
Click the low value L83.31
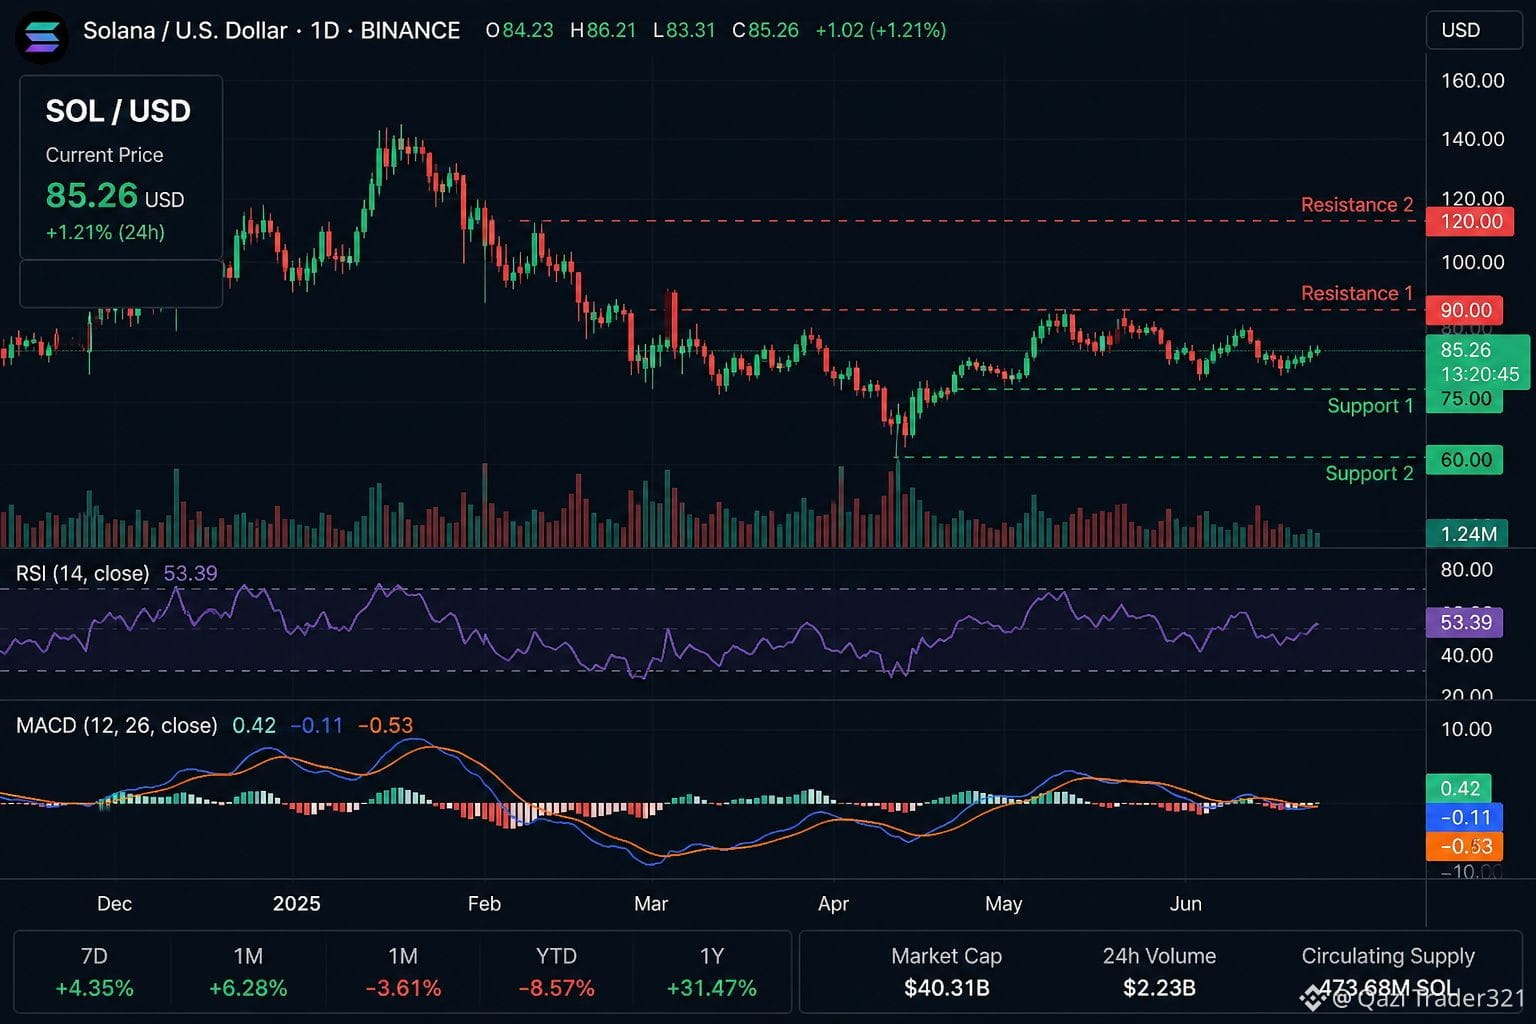(x=684, y=30)
